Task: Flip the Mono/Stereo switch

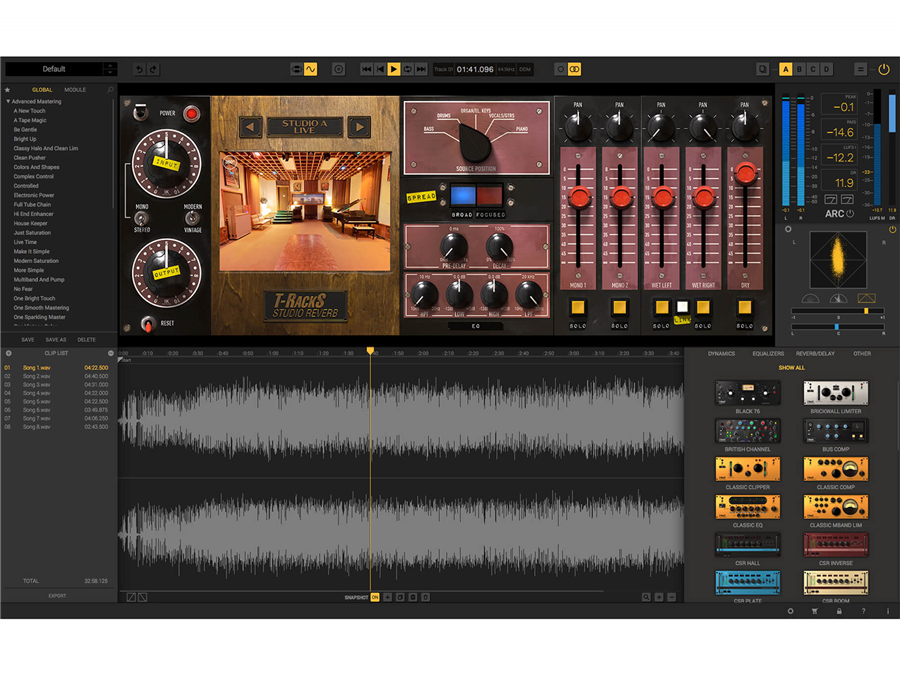Action: tap(142, 218)
